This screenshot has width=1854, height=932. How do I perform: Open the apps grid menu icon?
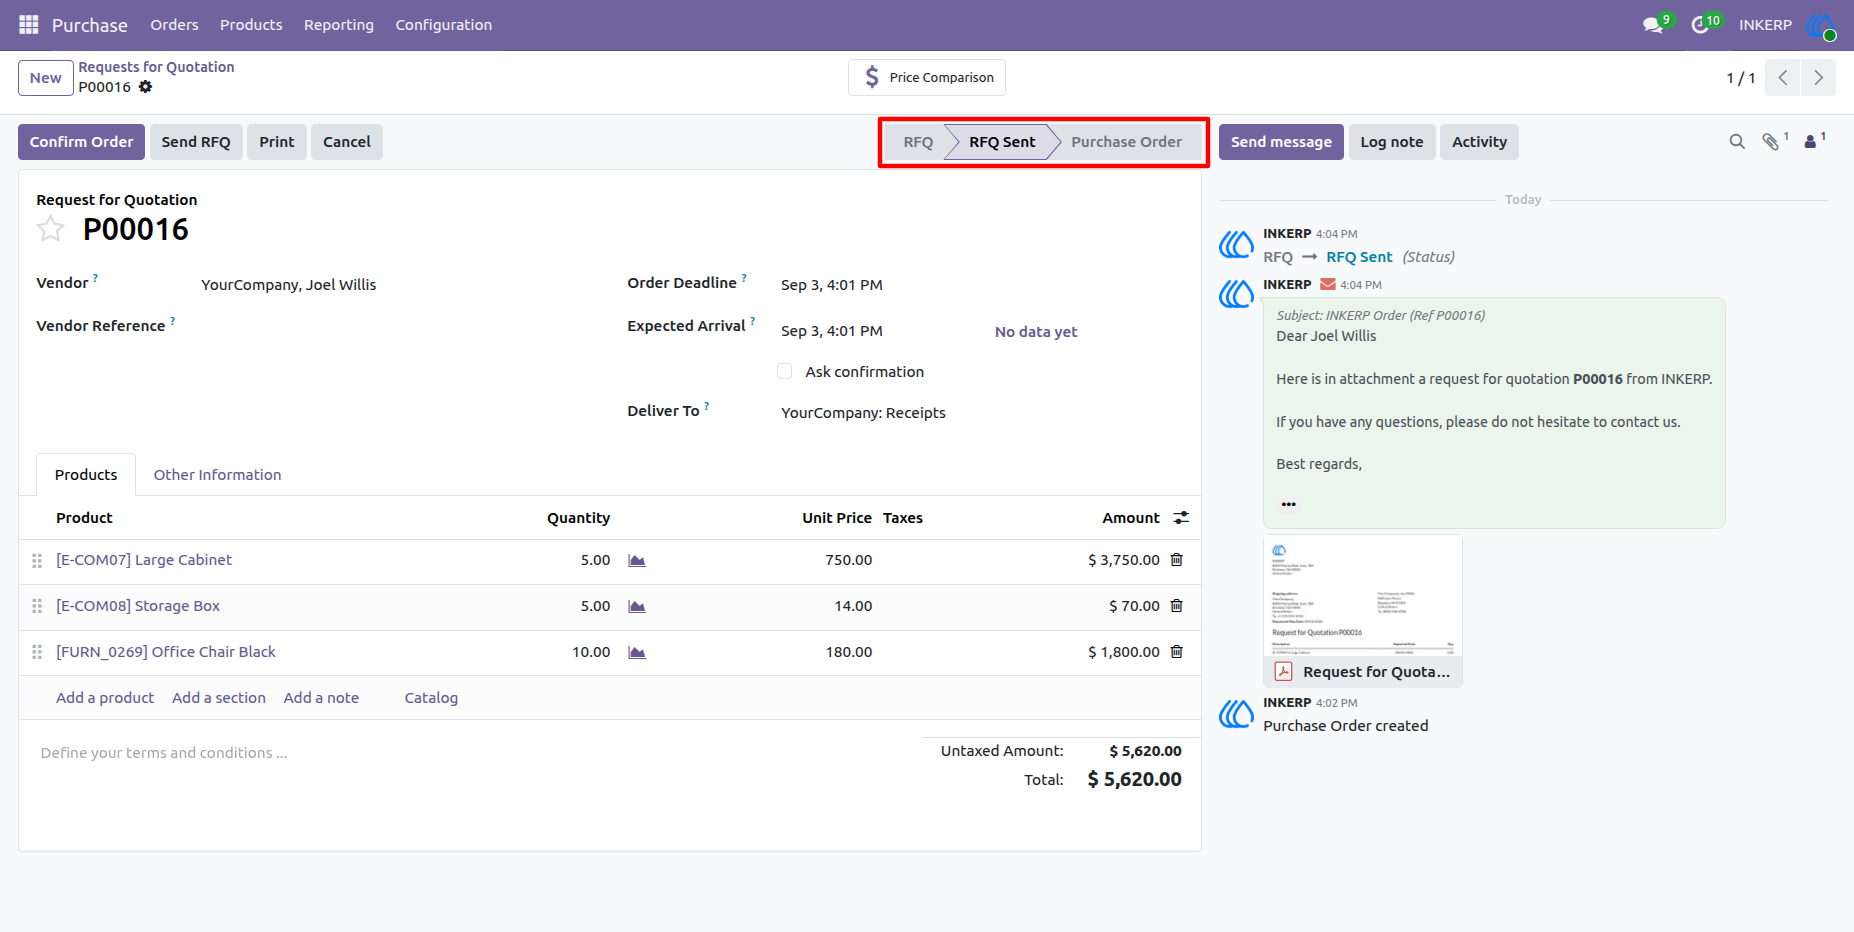pos(29,24)
